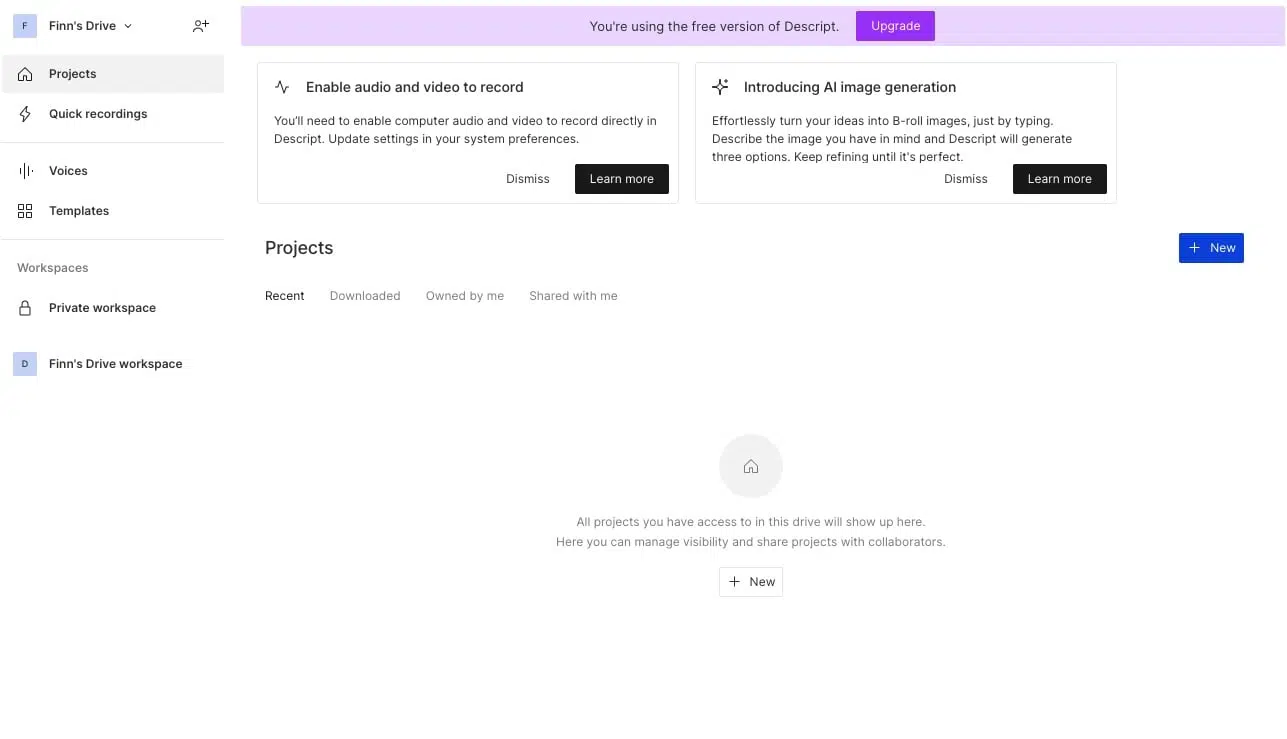The image size is (1287, 739).
Task: Select the Private workspace lock icon
Action: click(24, 307)
